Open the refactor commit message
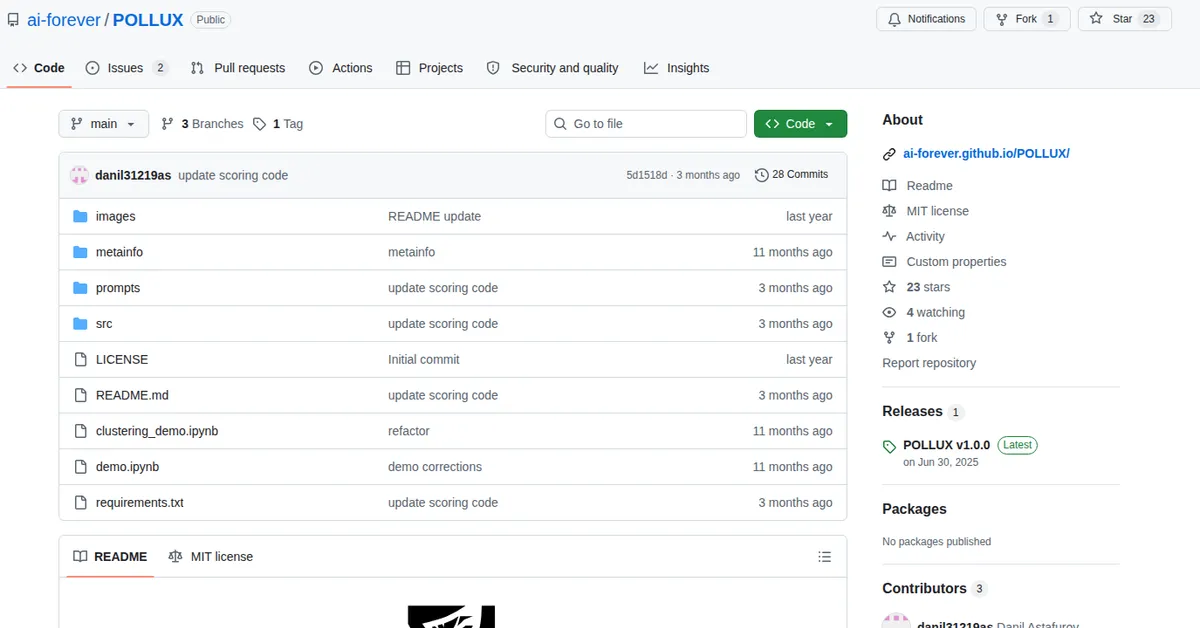This screenshot has width=1200, height=628. (409, 431)
